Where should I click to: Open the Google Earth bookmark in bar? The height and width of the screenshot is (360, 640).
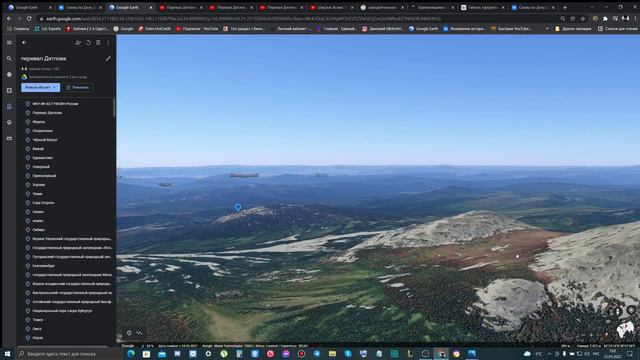point(423,29)
